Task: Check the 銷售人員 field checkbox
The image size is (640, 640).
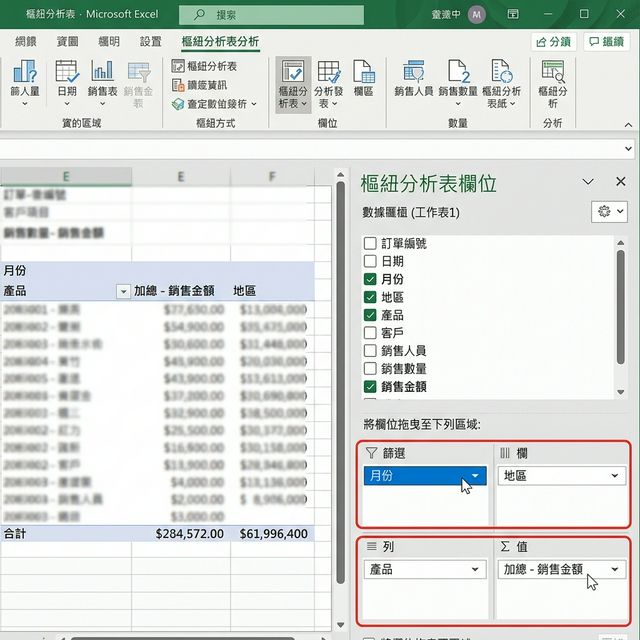Action: tap(370, 351)
